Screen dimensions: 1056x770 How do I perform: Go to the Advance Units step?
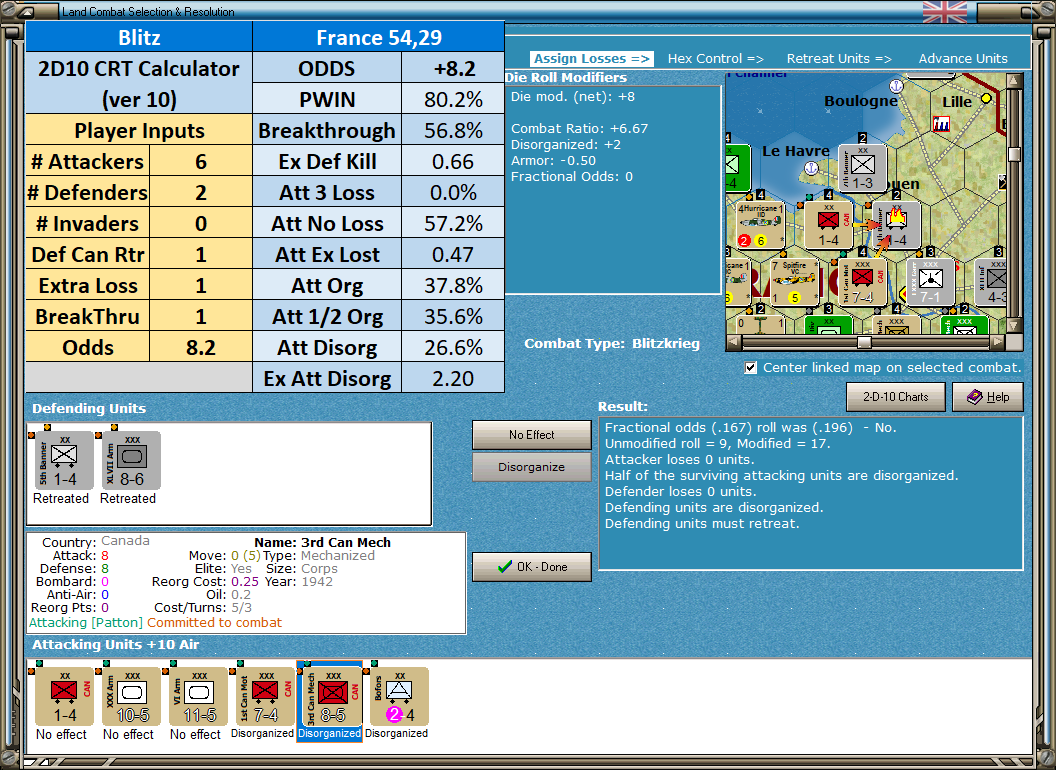(x=963, y=59)
